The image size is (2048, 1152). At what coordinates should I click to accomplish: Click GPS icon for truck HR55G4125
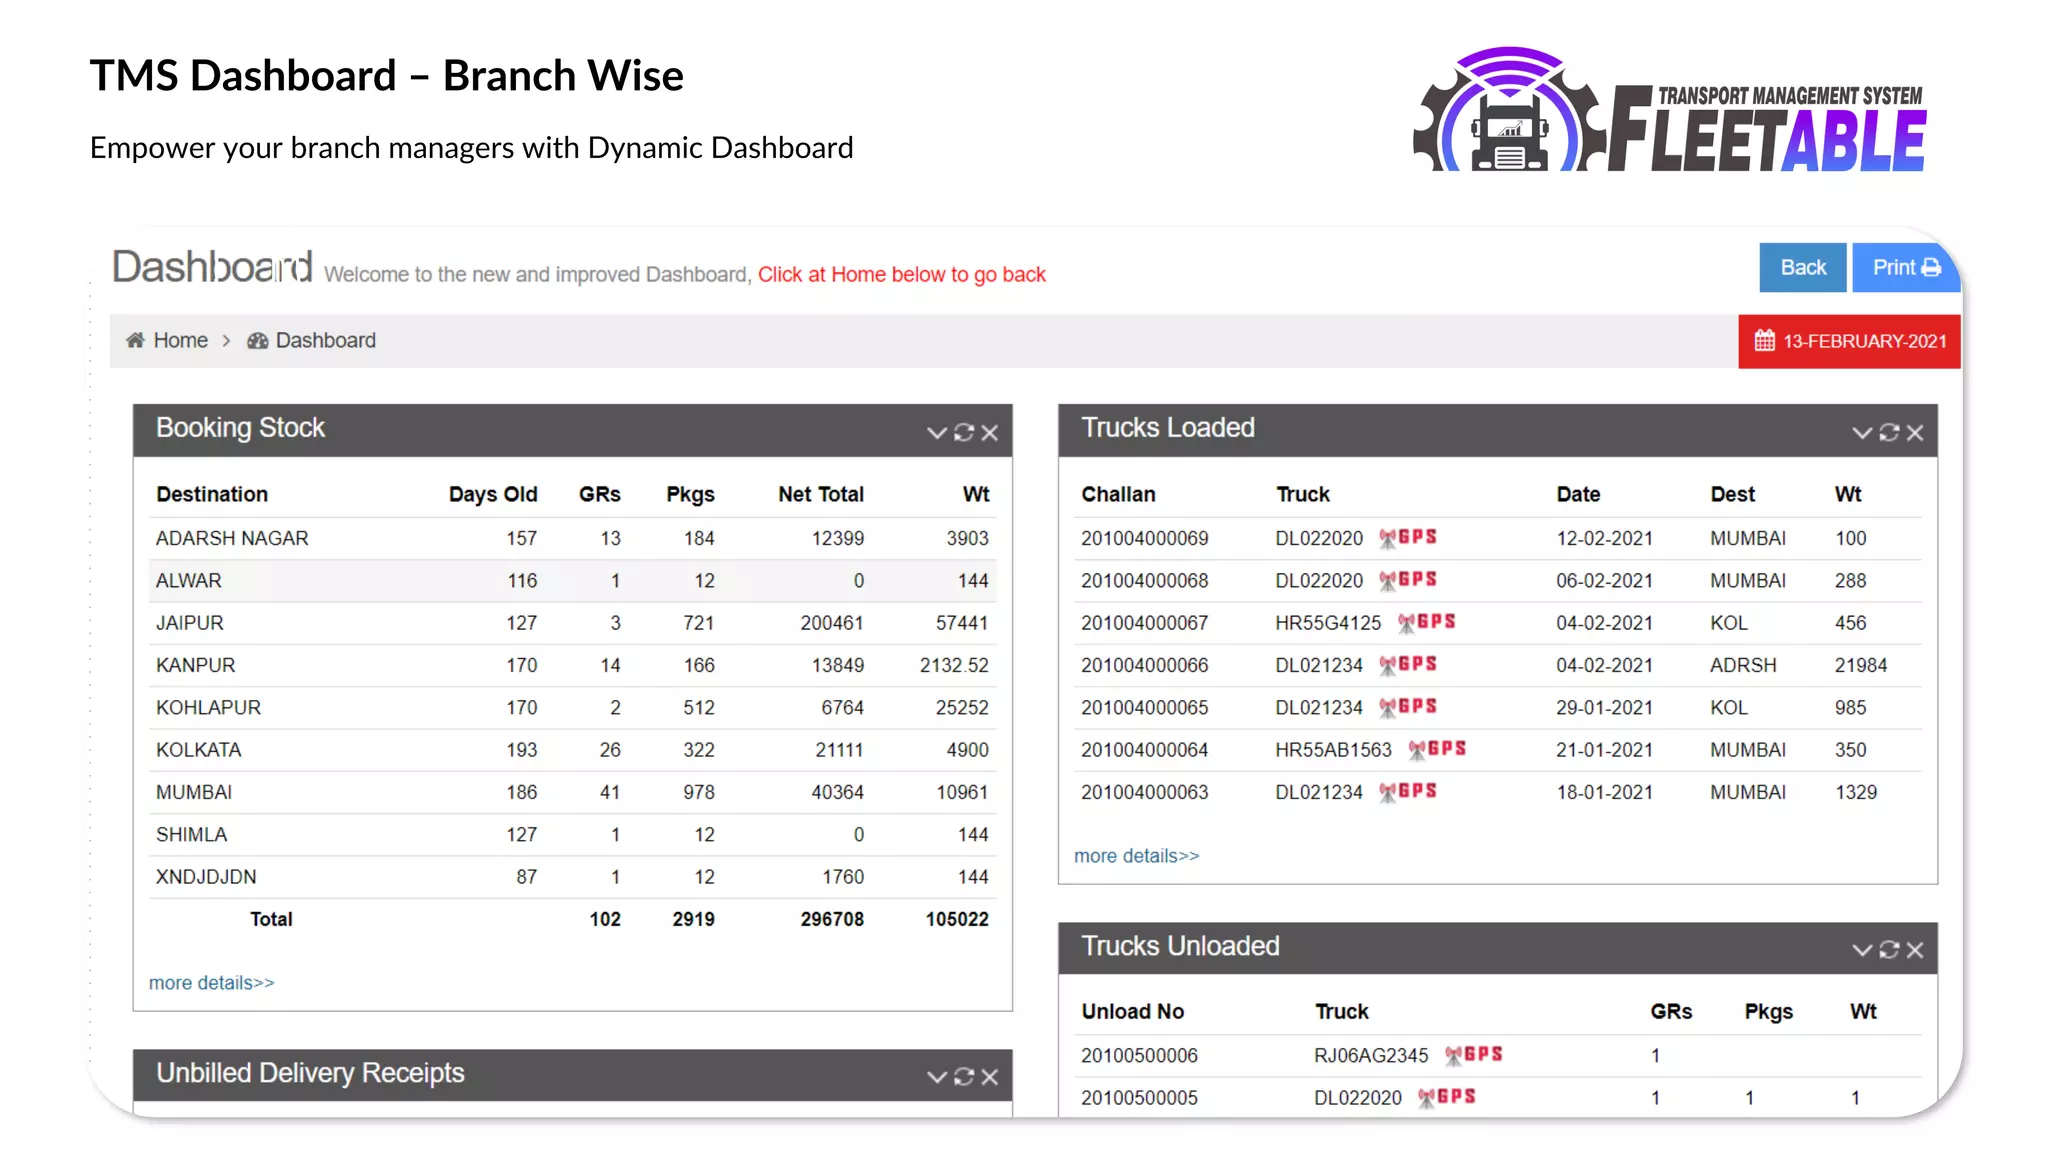pos(1427,622)
